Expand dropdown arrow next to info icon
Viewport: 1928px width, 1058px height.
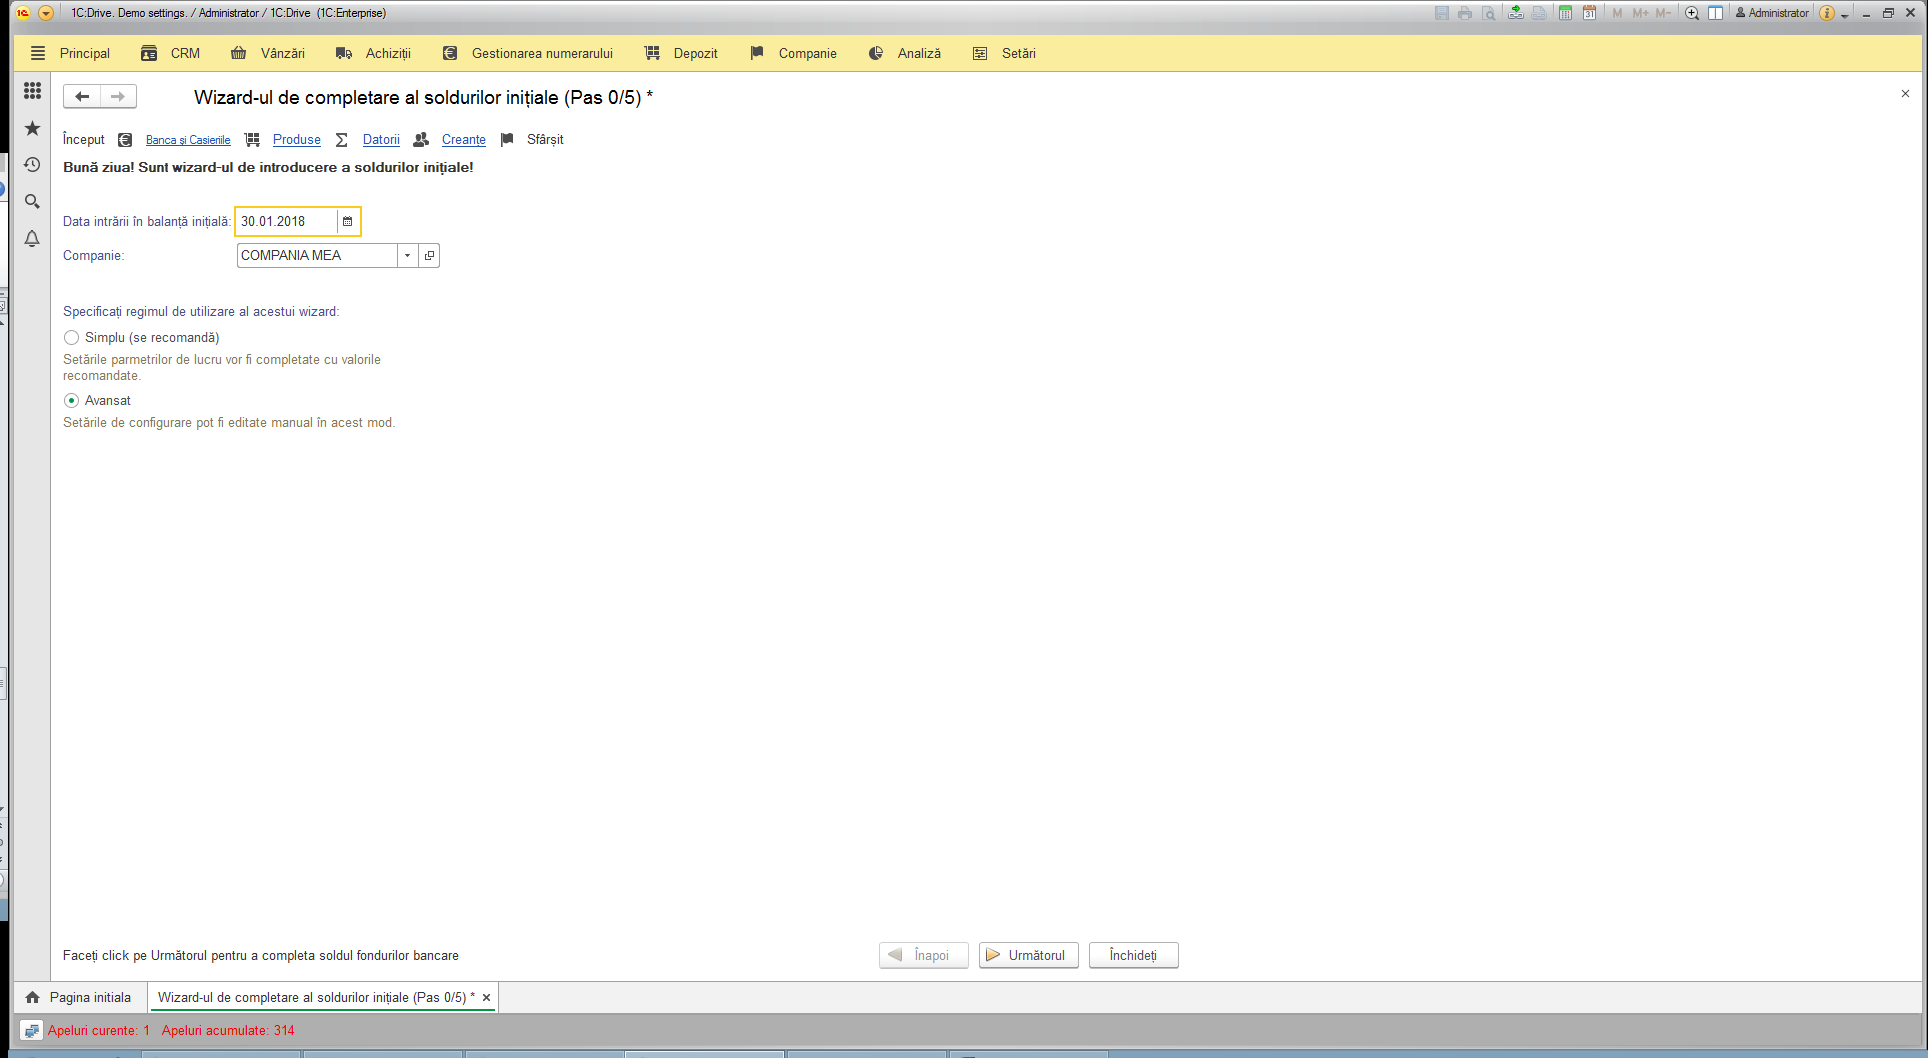pyautogui.click(x=1845, y=15)
